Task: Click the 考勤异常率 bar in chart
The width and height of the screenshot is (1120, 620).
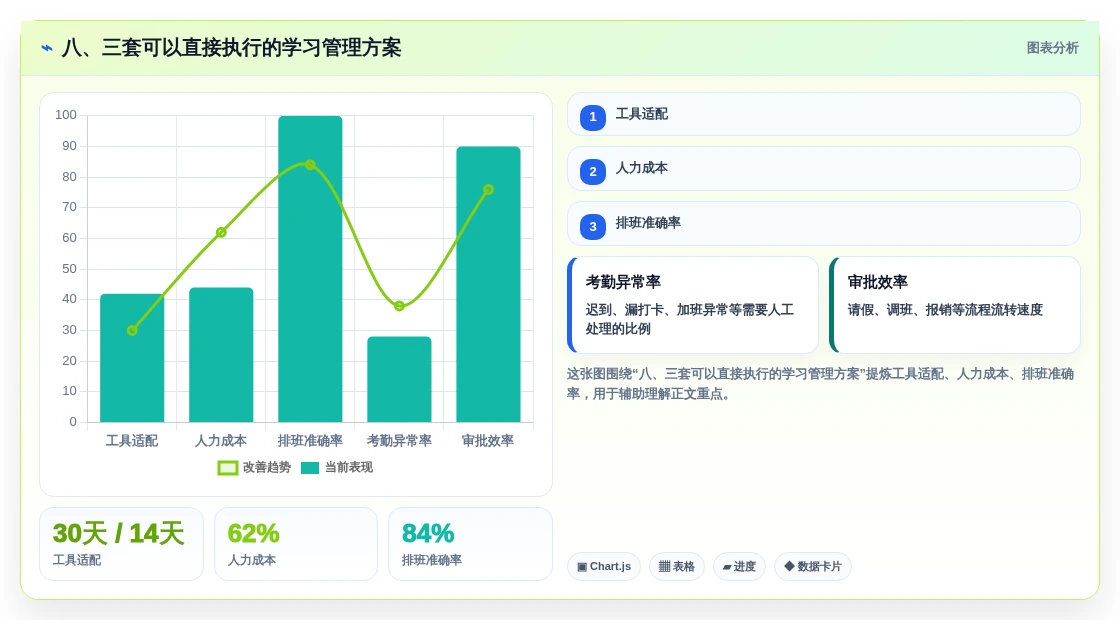Action: click(399, 379)
